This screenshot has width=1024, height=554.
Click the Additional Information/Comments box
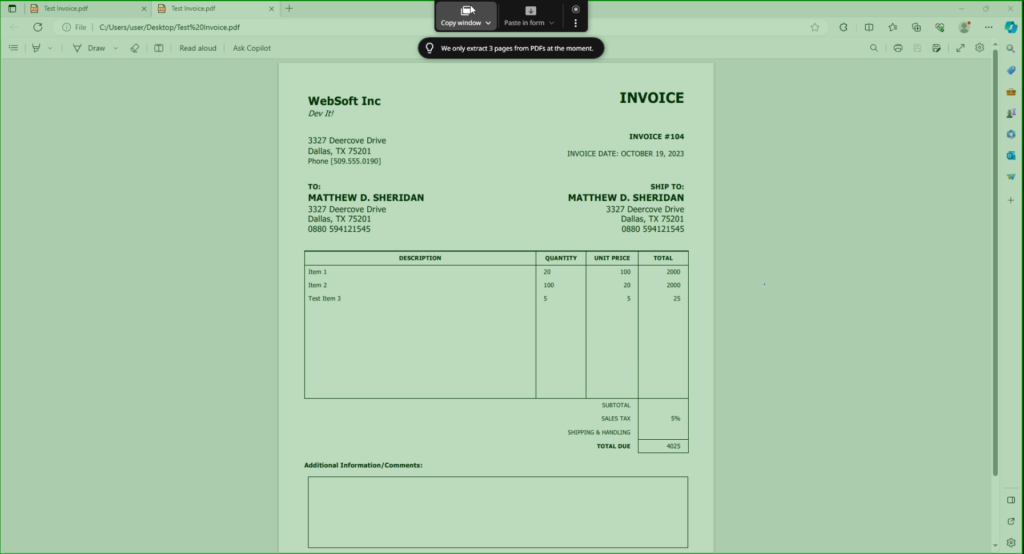(x=498, y=512)
